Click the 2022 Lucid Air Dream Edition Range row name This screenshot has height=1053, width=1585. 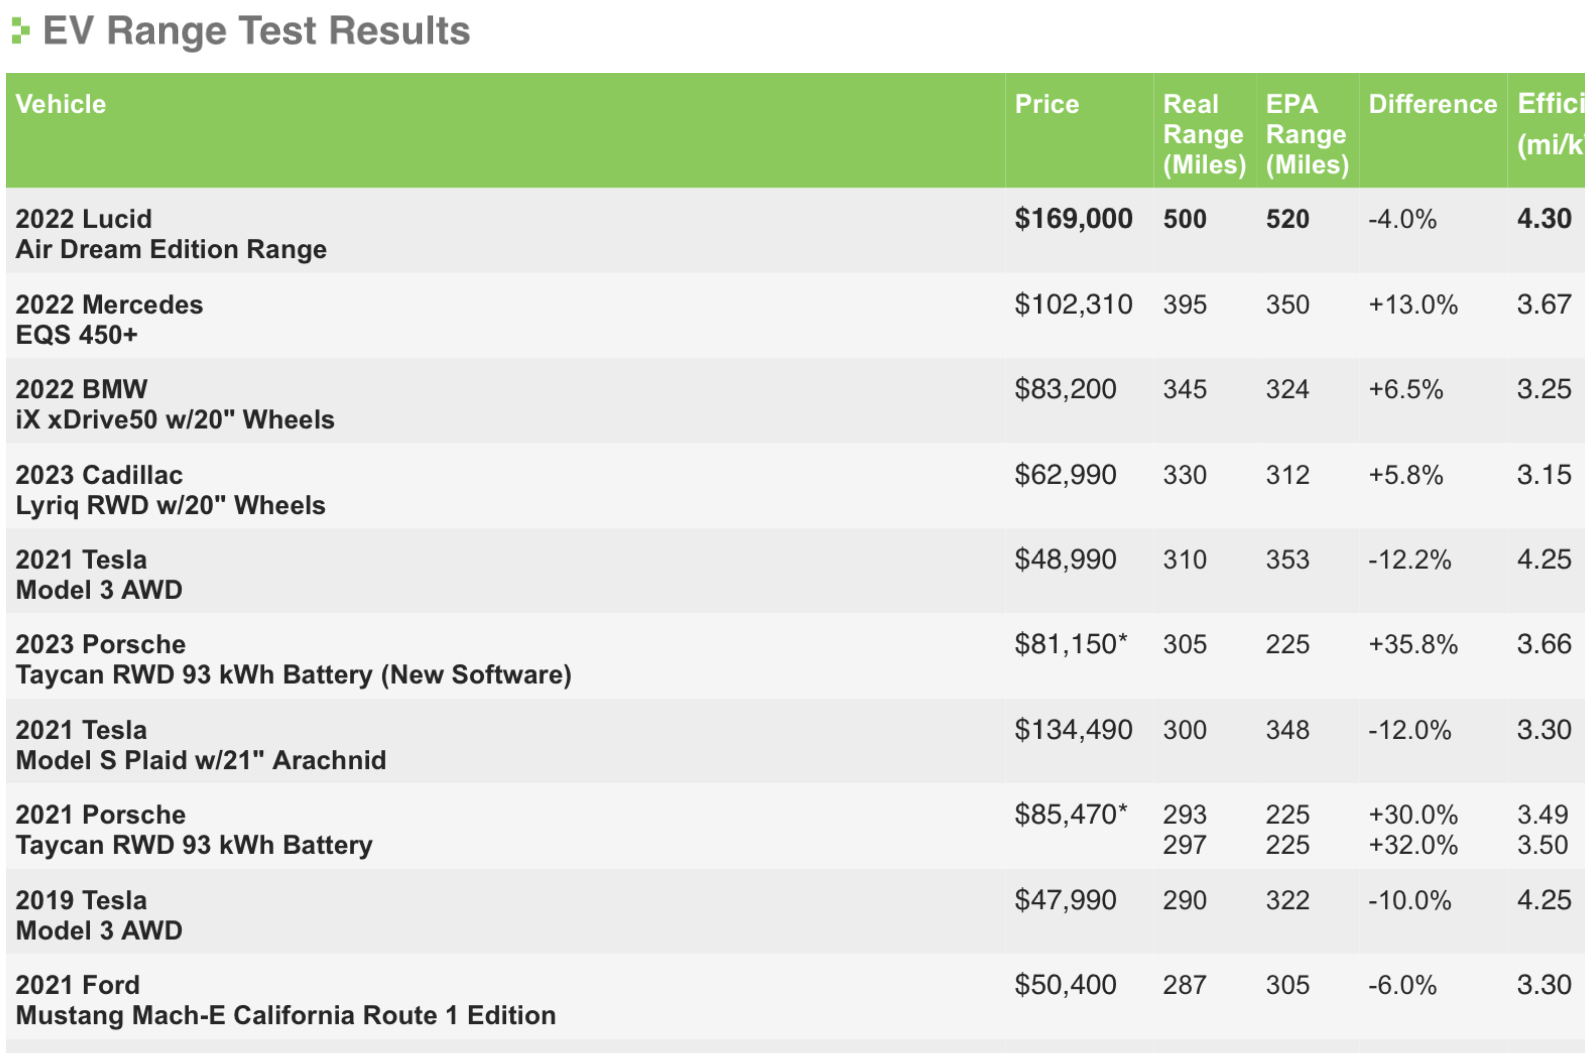coord(171,234)
